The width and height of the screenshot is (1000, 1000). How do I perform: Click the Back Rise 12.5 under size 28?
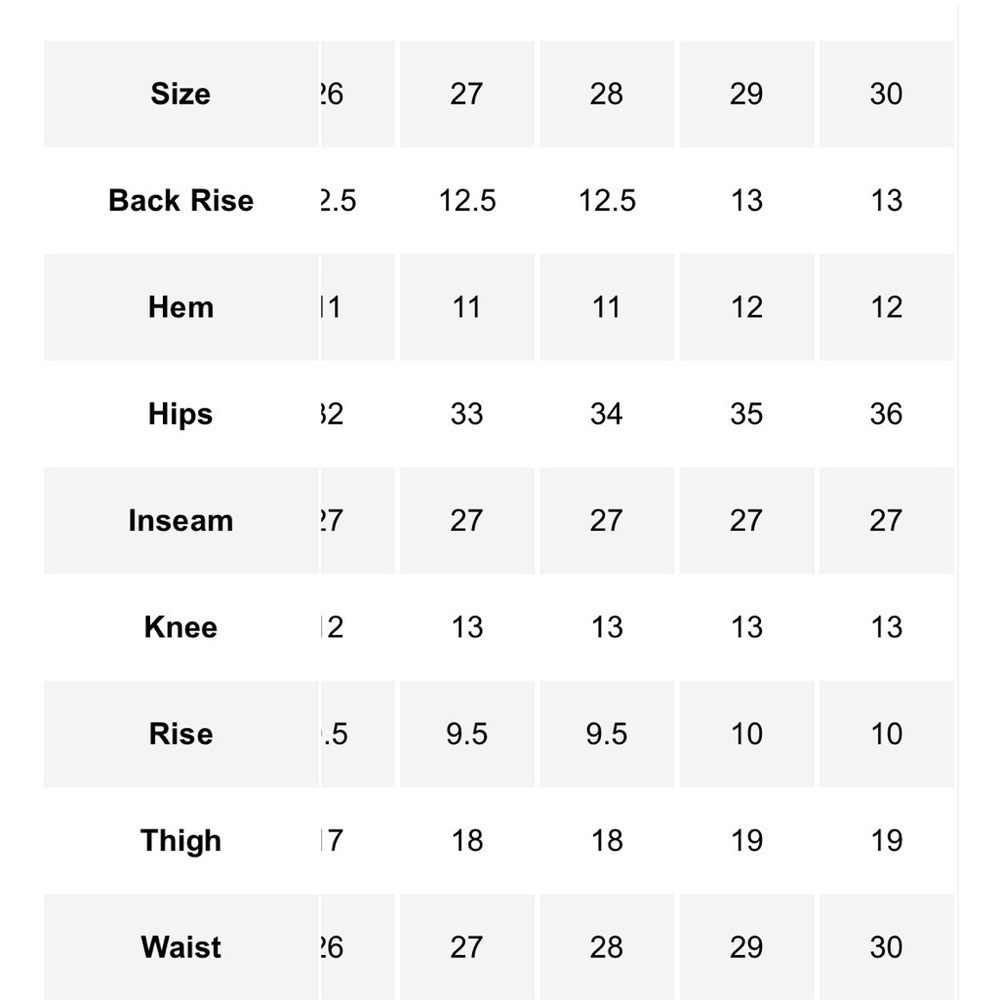[x=607, y=201]
